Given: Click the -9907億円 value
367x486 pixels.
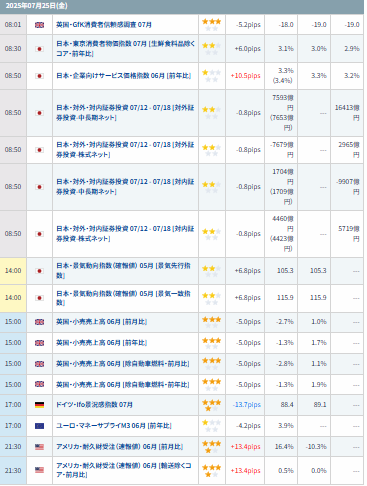Looking at the screenshot, I should (348, 187).
